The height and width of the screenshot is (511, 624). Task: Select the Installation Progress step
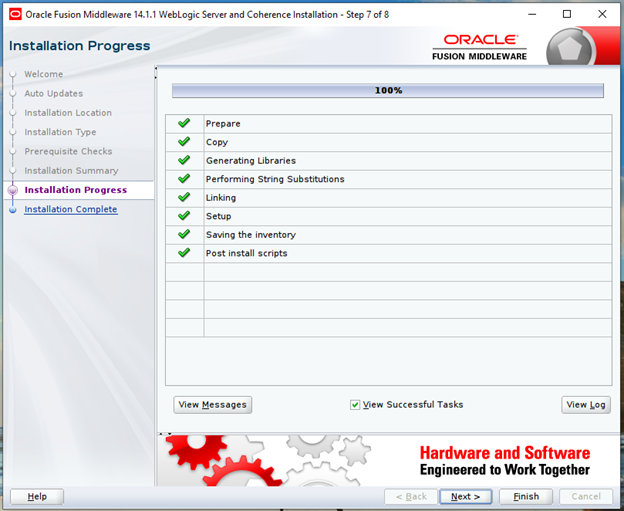click(76, 190)
